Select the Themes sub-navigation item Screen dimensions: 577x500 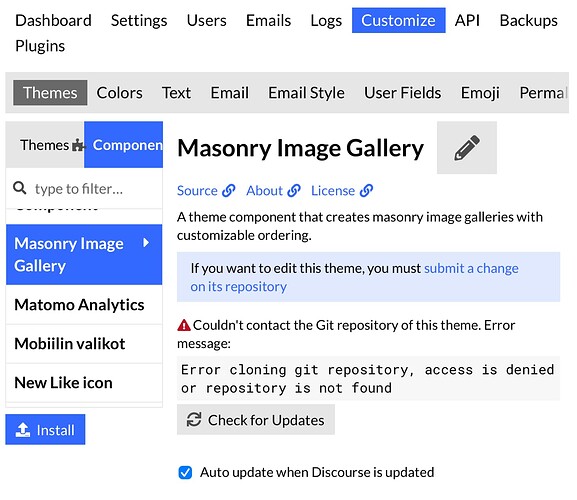pos(50,93)
